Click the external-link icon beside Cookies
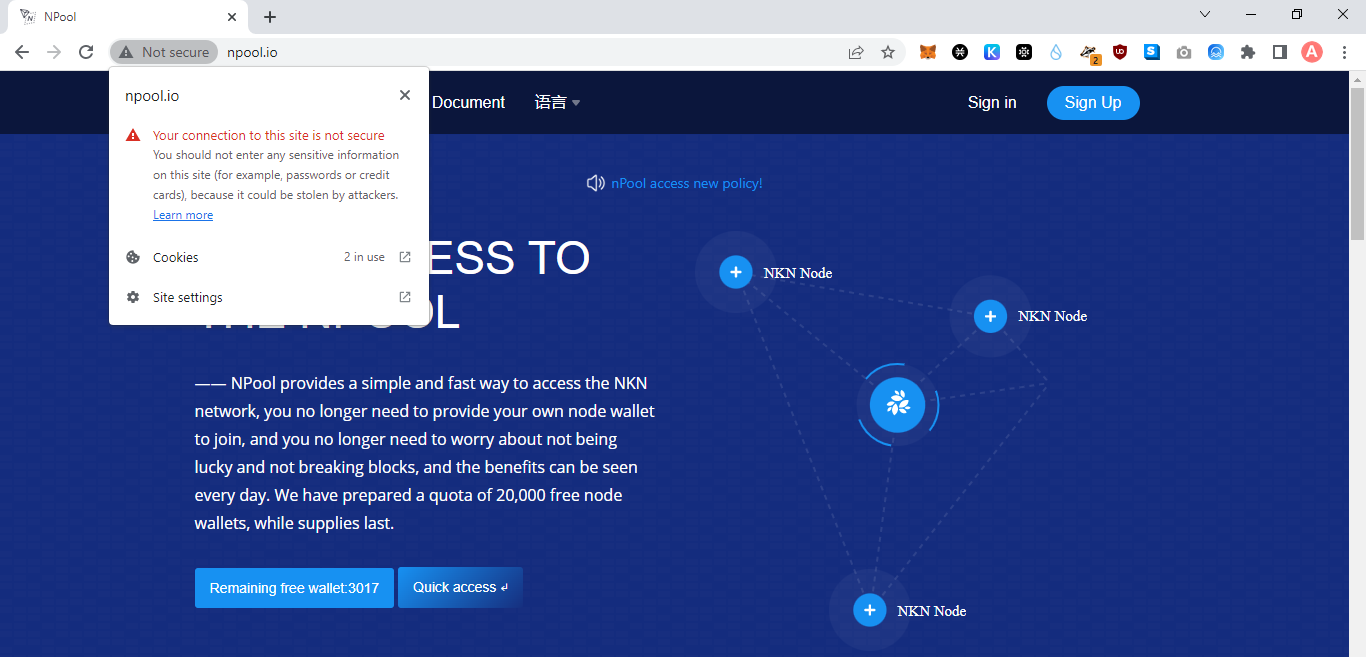Viewport: 1366px width, 657px height. pos(405,257)
